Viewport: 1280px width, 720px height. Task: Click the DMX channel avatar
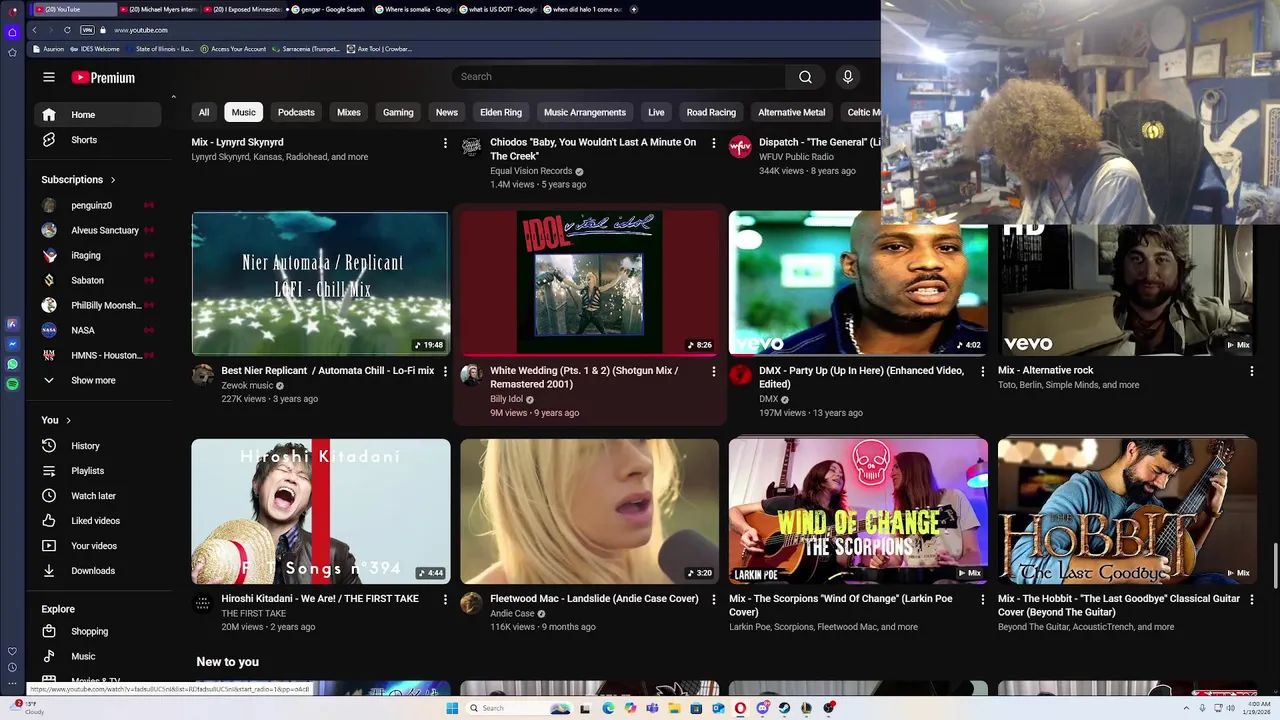[740, 375]
